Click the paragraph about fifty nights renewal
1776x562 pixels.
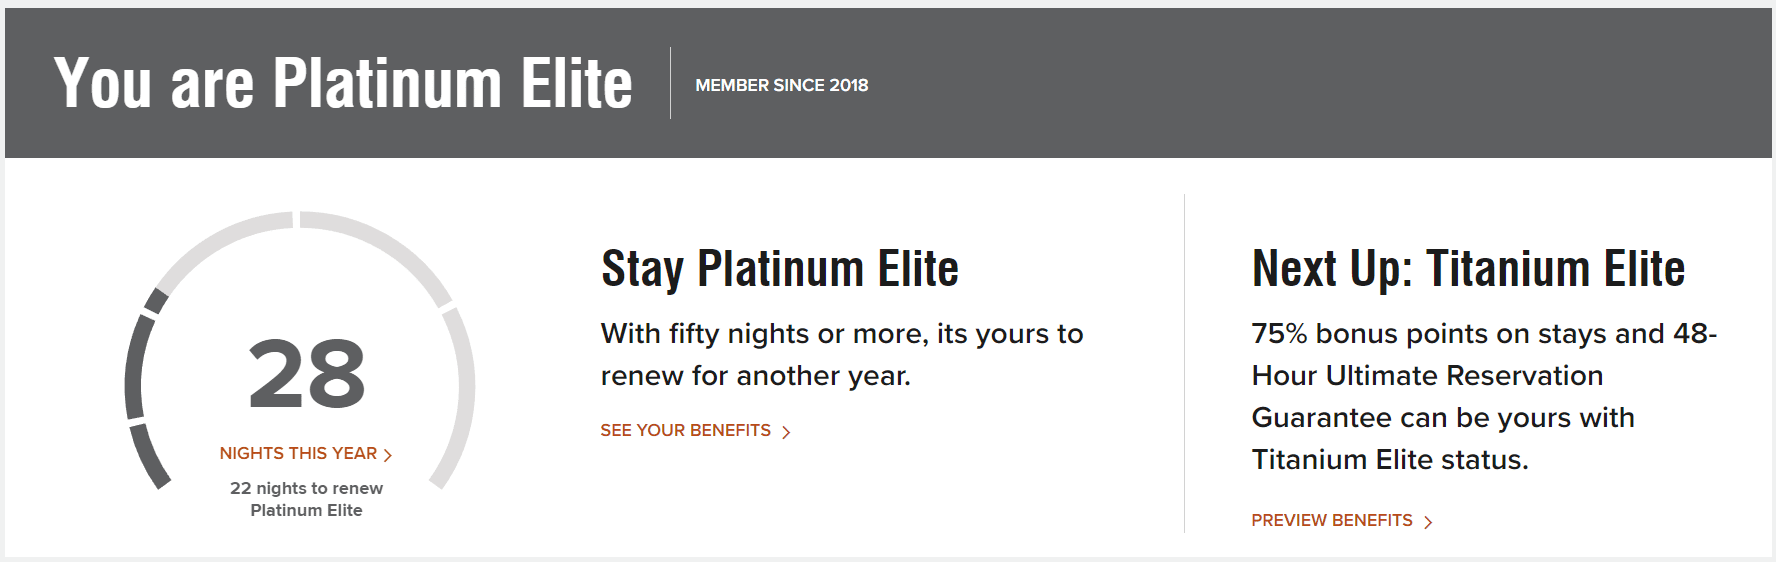841,354
